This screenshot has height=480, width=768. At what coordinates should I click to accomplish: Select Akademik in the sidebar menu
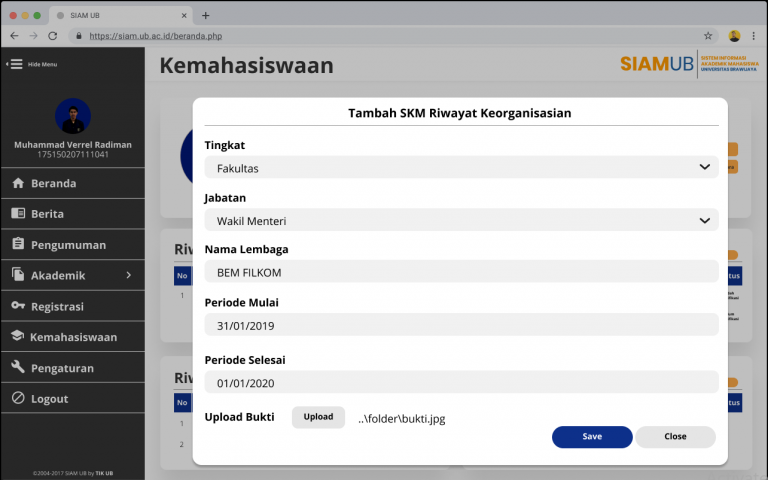click(x=73, y=275)
